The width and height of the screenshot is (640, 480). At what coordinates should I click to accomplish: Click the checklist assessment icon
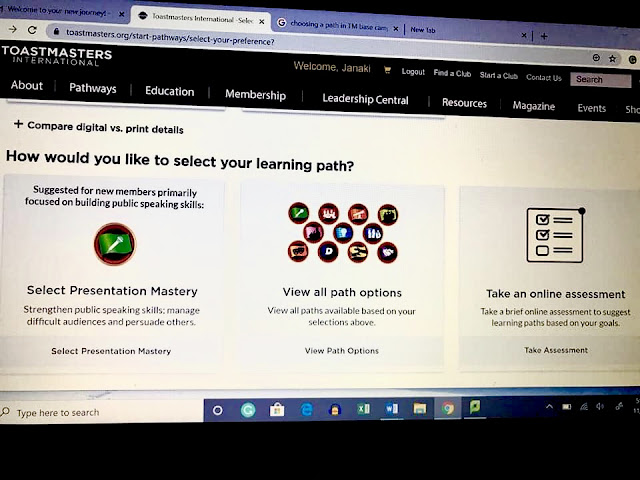coord(556,235)
